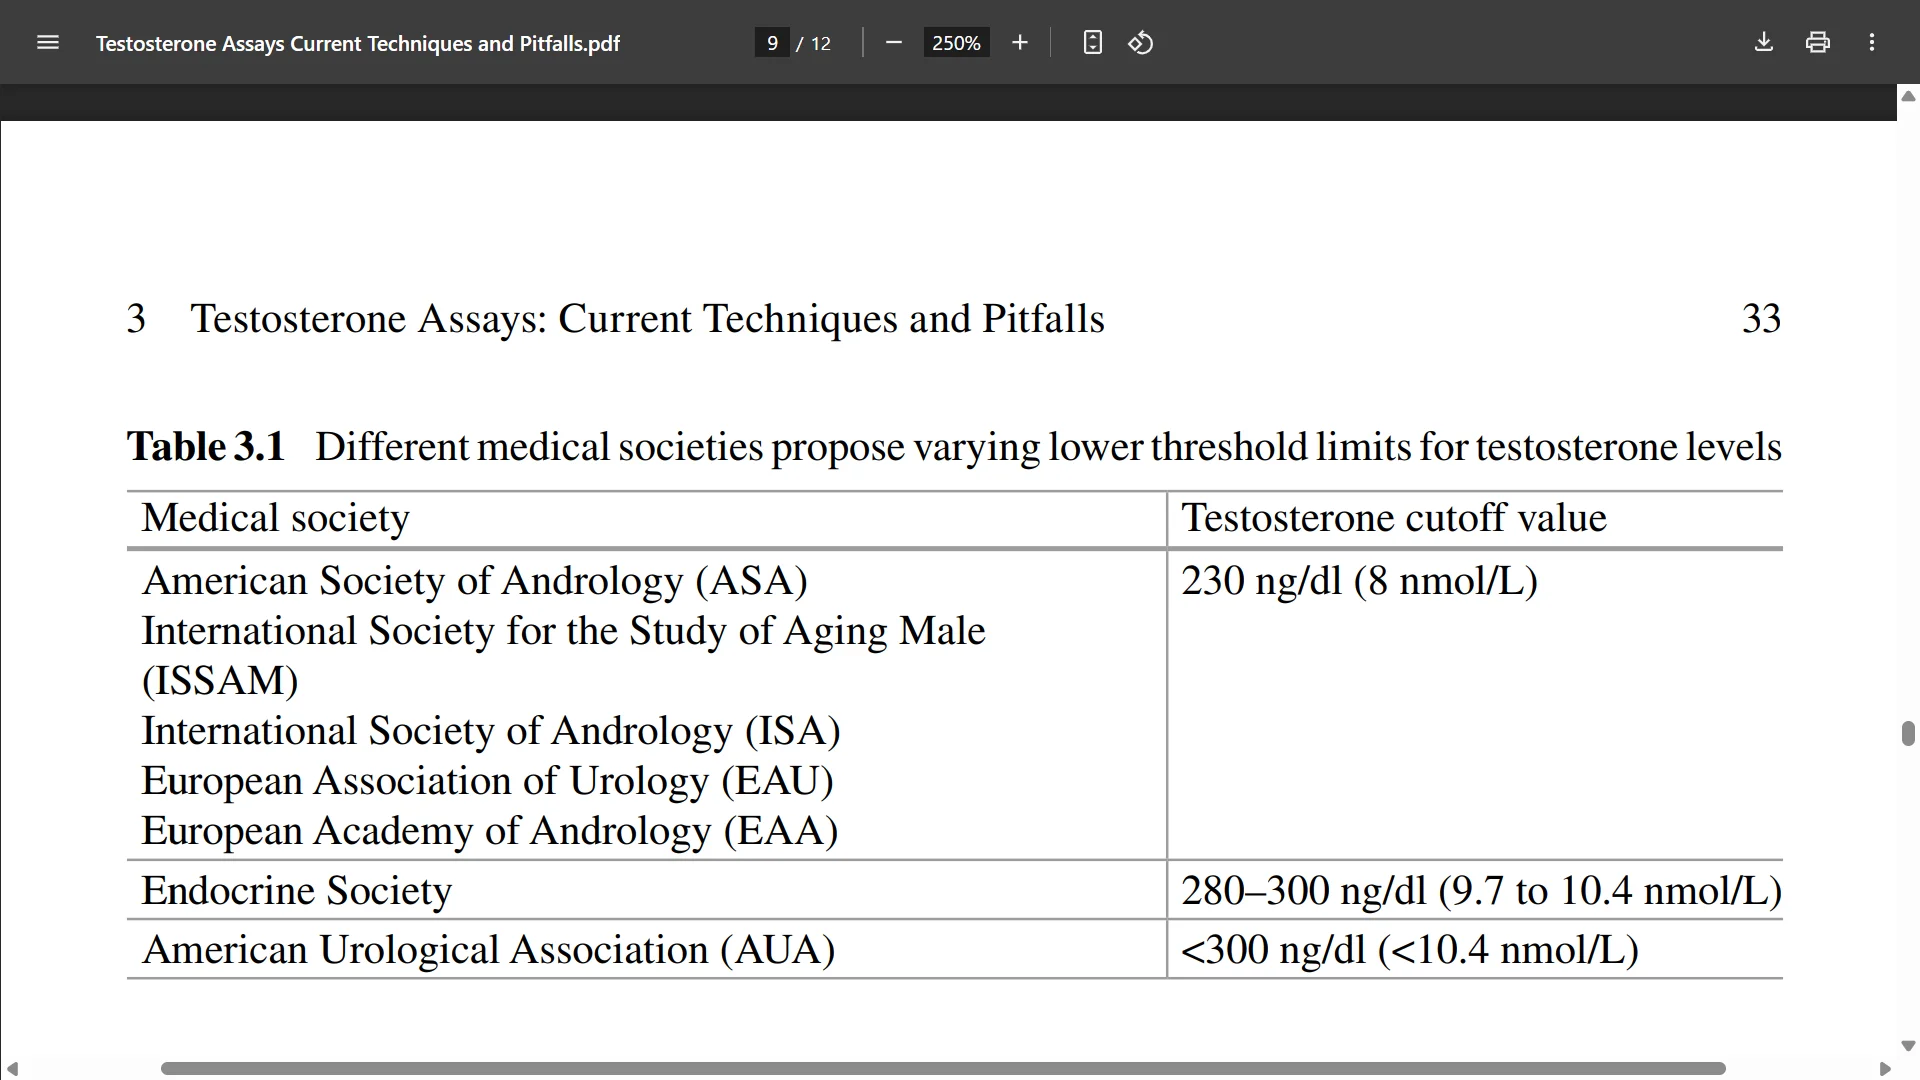Screen dimensions: 1920x1080
Task: Click the horizontal scrollbar thumb
Action: (943, 1069)
